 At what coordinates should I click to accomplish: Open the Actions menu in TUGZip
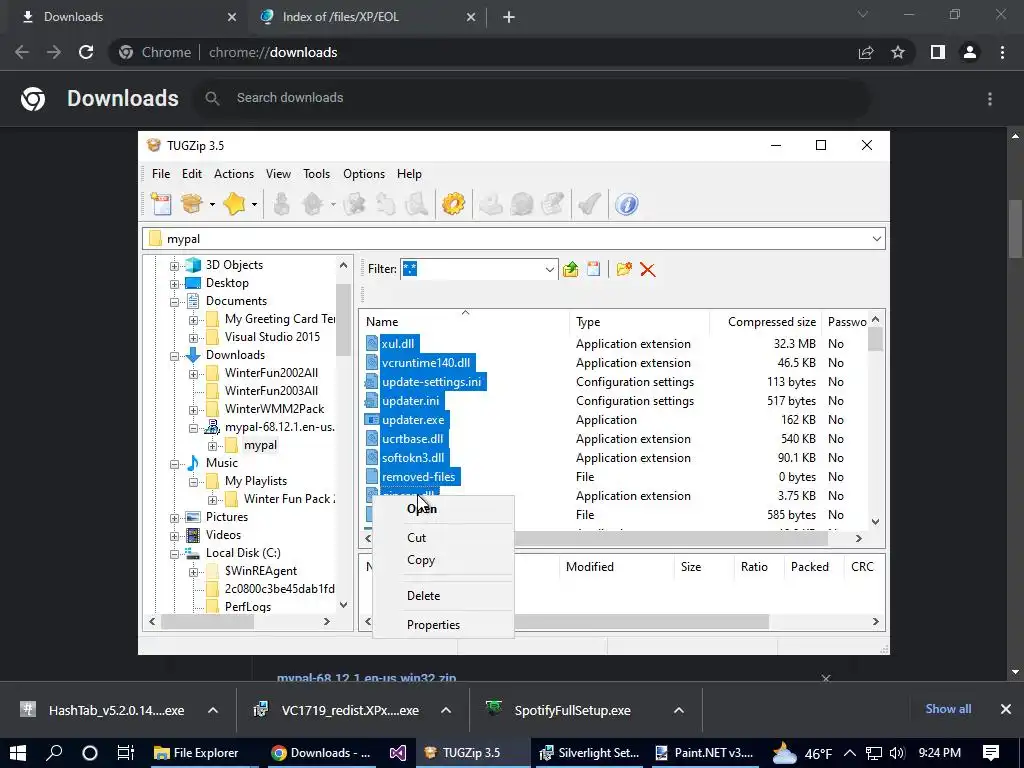click(x=234, y=174)
